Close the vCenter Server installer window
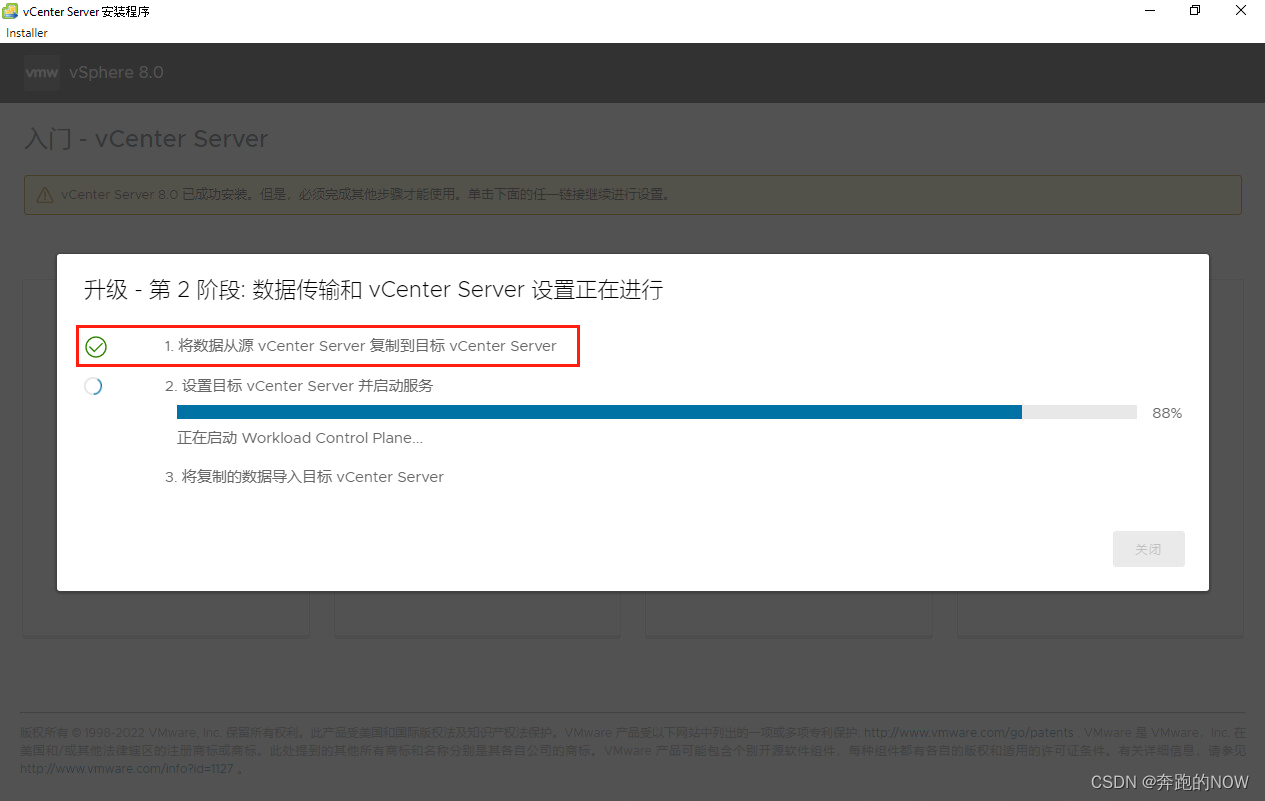 [1241, 11]
